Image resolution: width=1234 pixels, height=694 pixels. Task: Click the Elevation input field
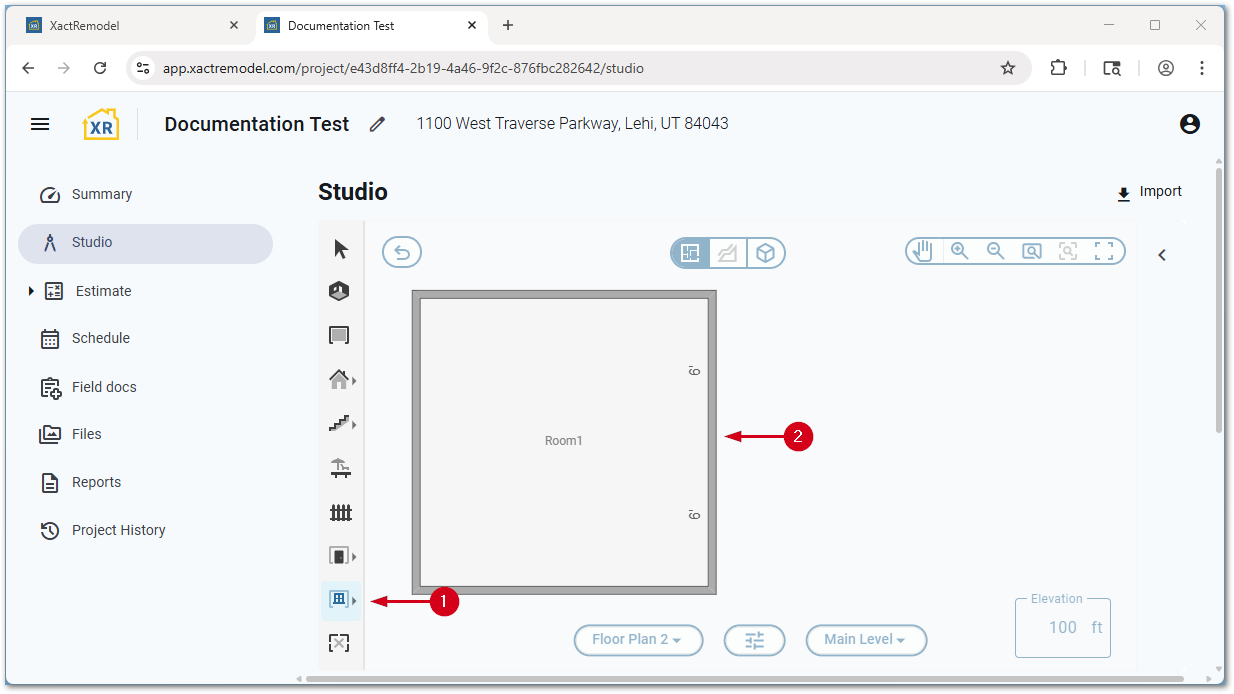pyautogui.click(x=1062, y=628)
